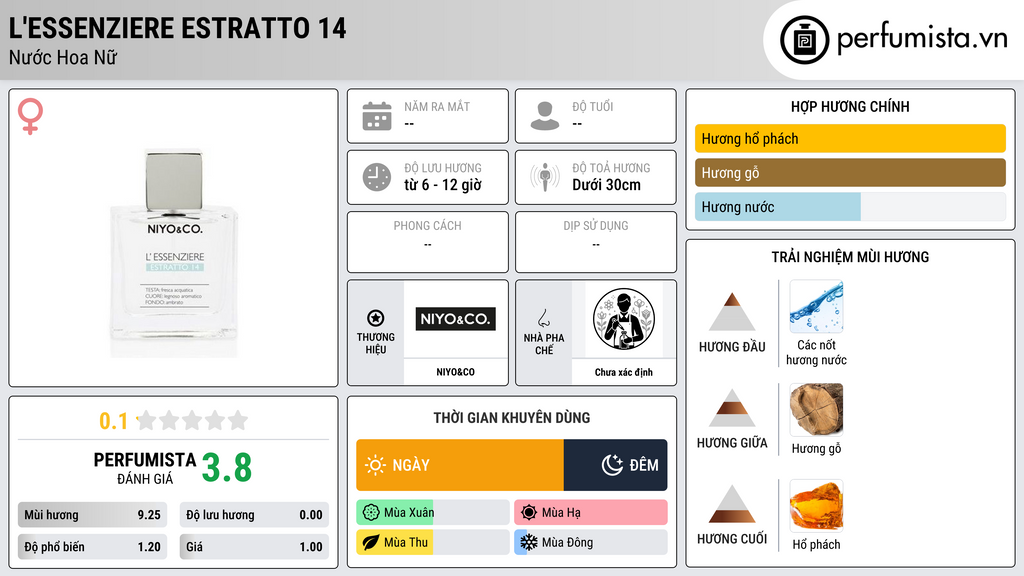The height and width of the screenshot is (576, 1024).
Task: Click the perfumer illustration circle icon
Action: click(624, 319)
